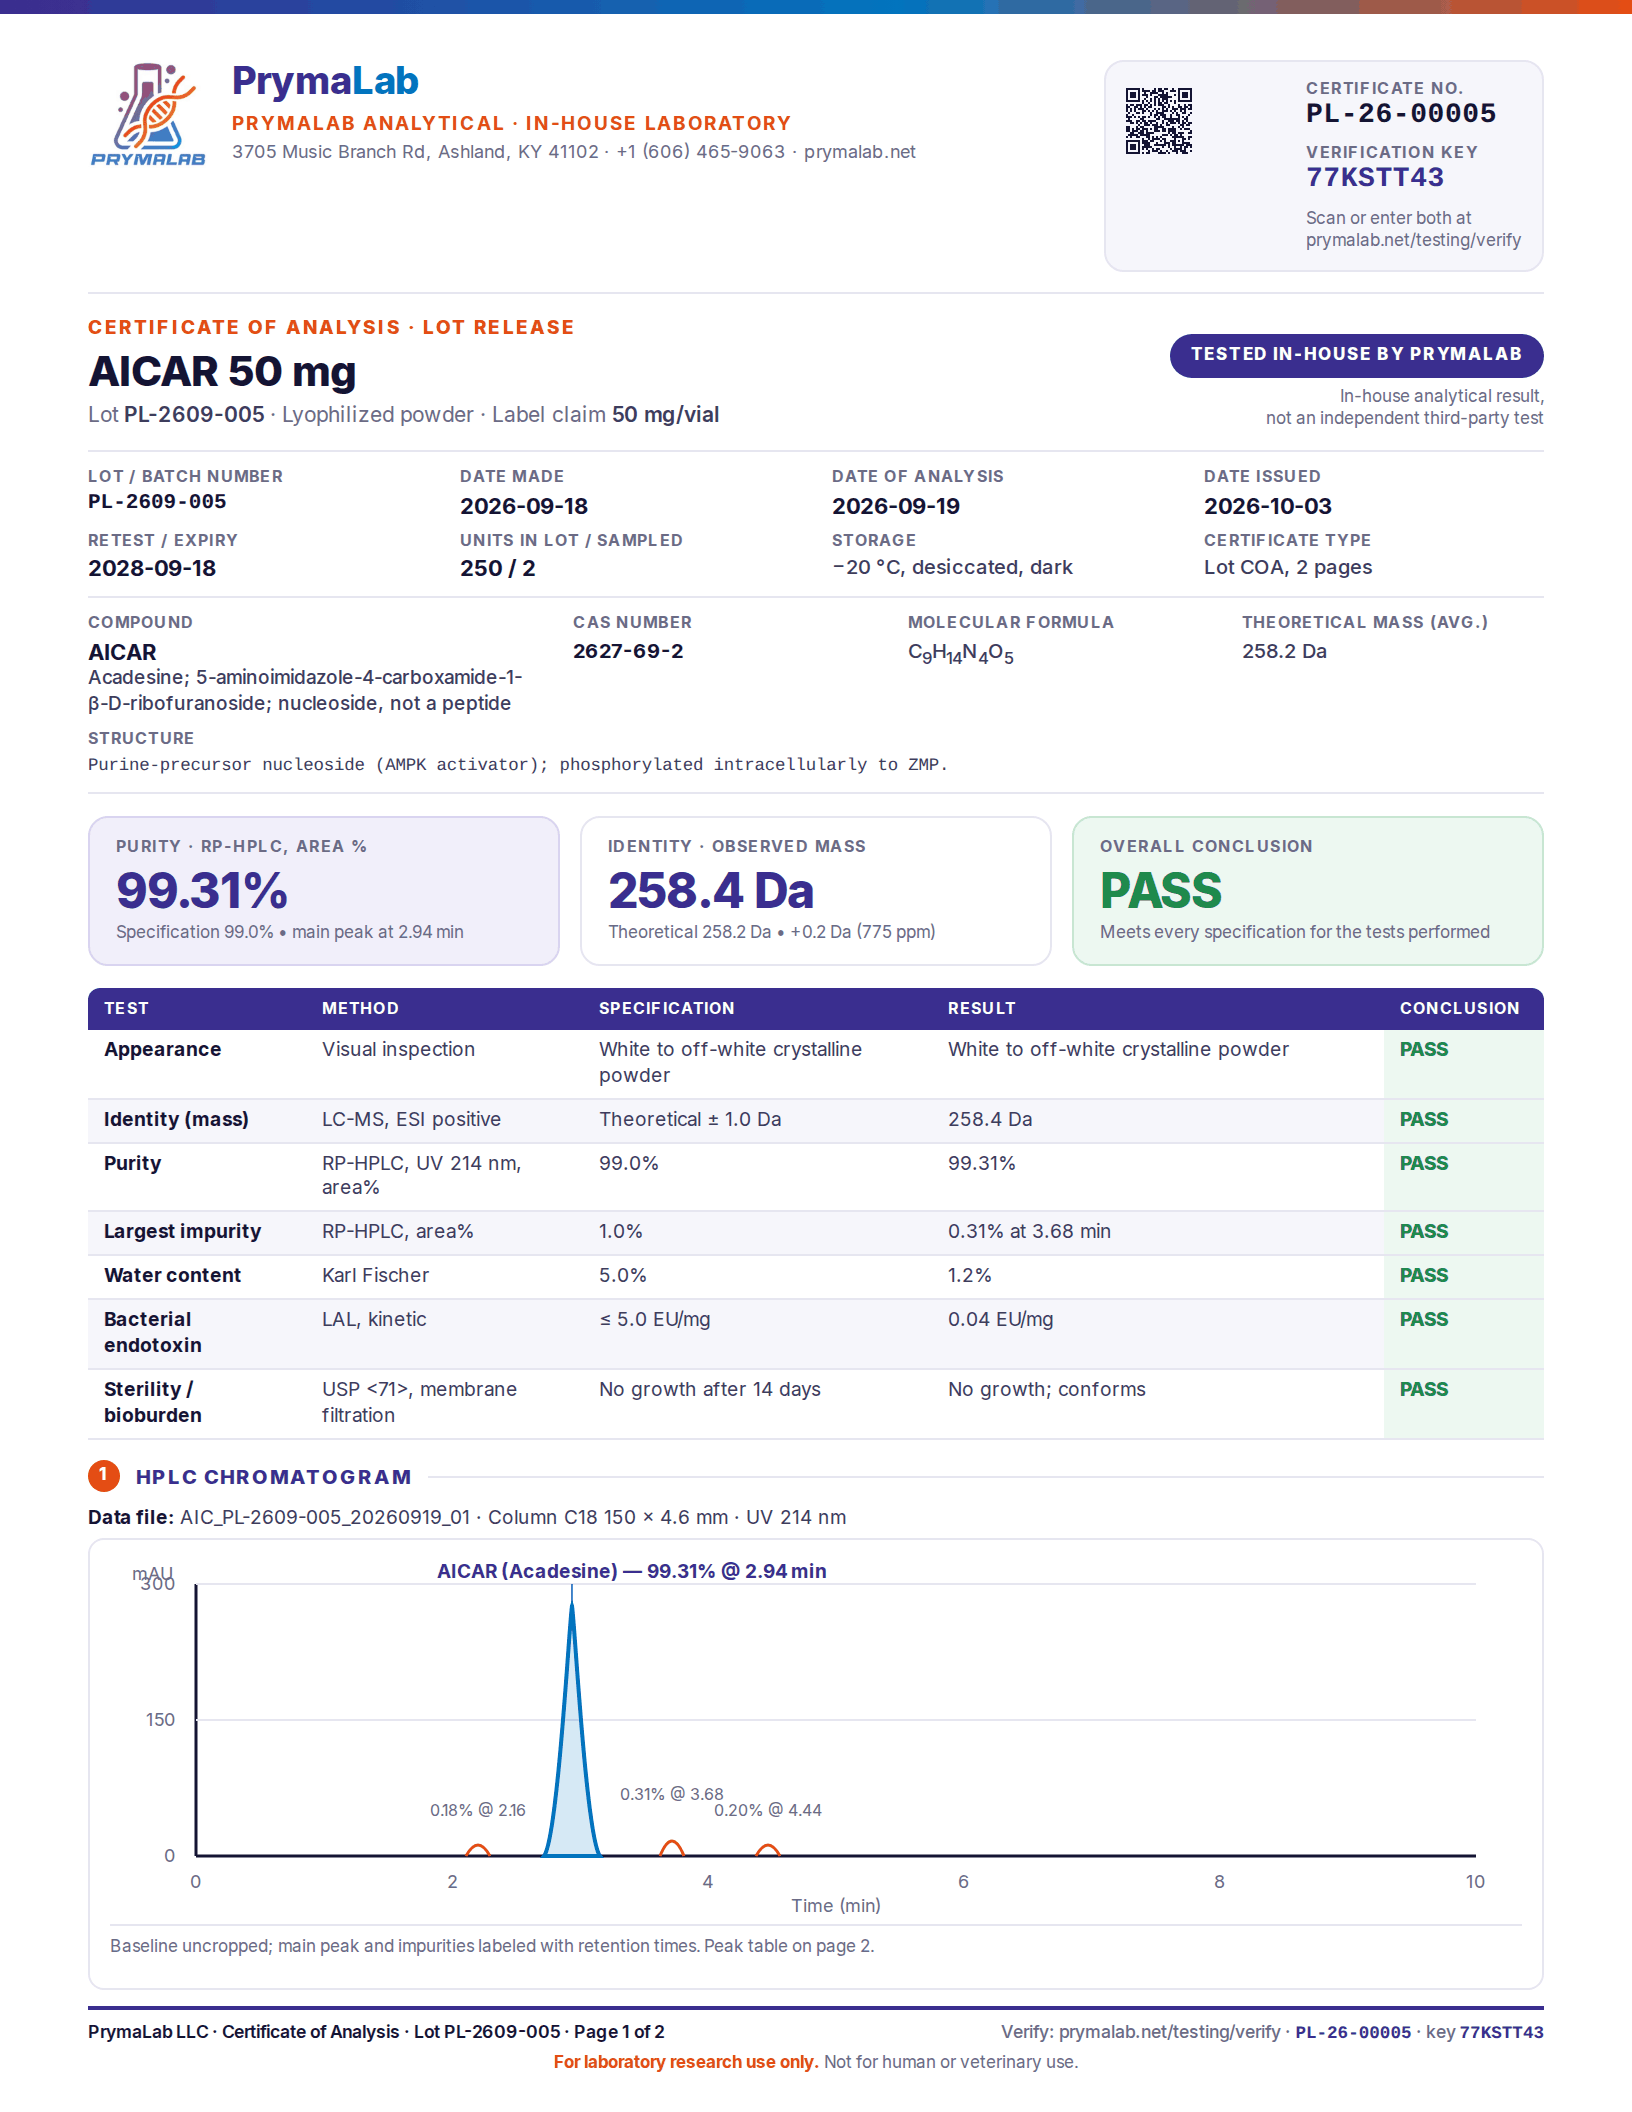Screen dimensions: 1632x2112
Task: Click the main AICAR peak in chromatogram
Action: click(x=572, y=1730)
